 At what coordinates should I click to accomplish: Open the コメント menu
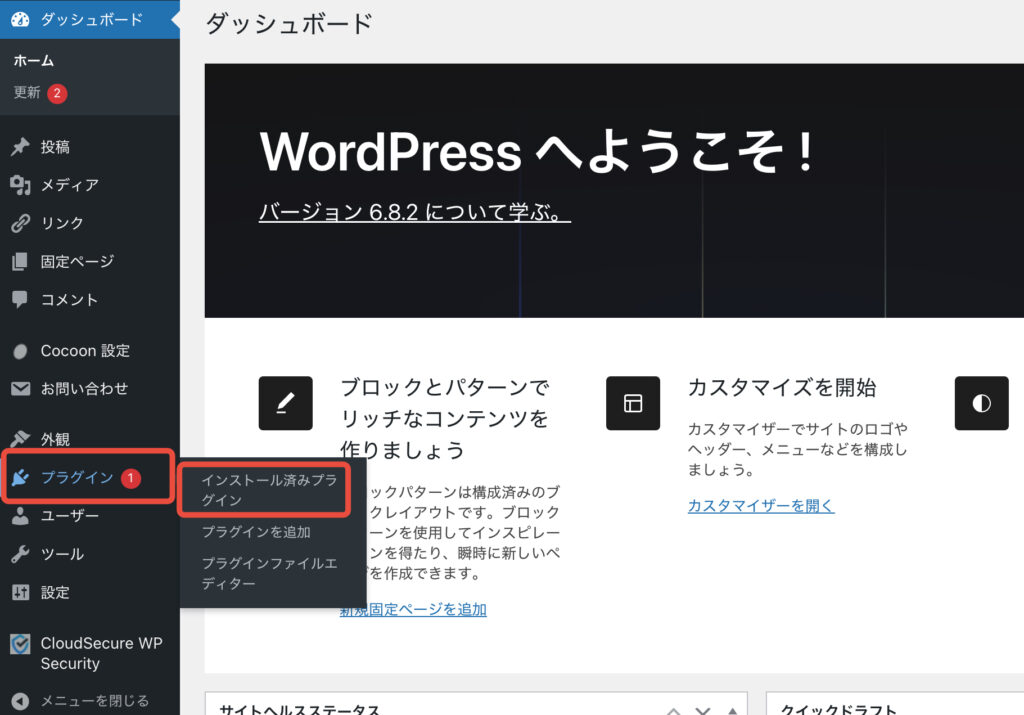click(x=89, y=300)
